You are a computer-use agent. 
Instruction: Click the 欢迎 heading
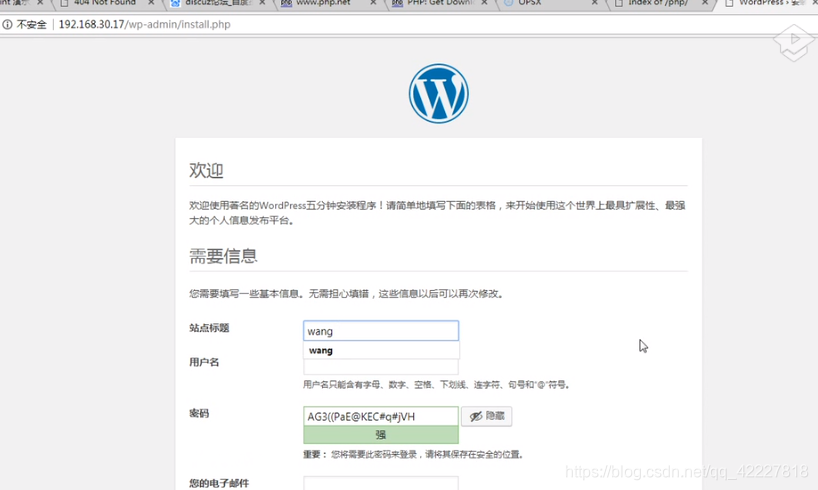click(206, 171)
